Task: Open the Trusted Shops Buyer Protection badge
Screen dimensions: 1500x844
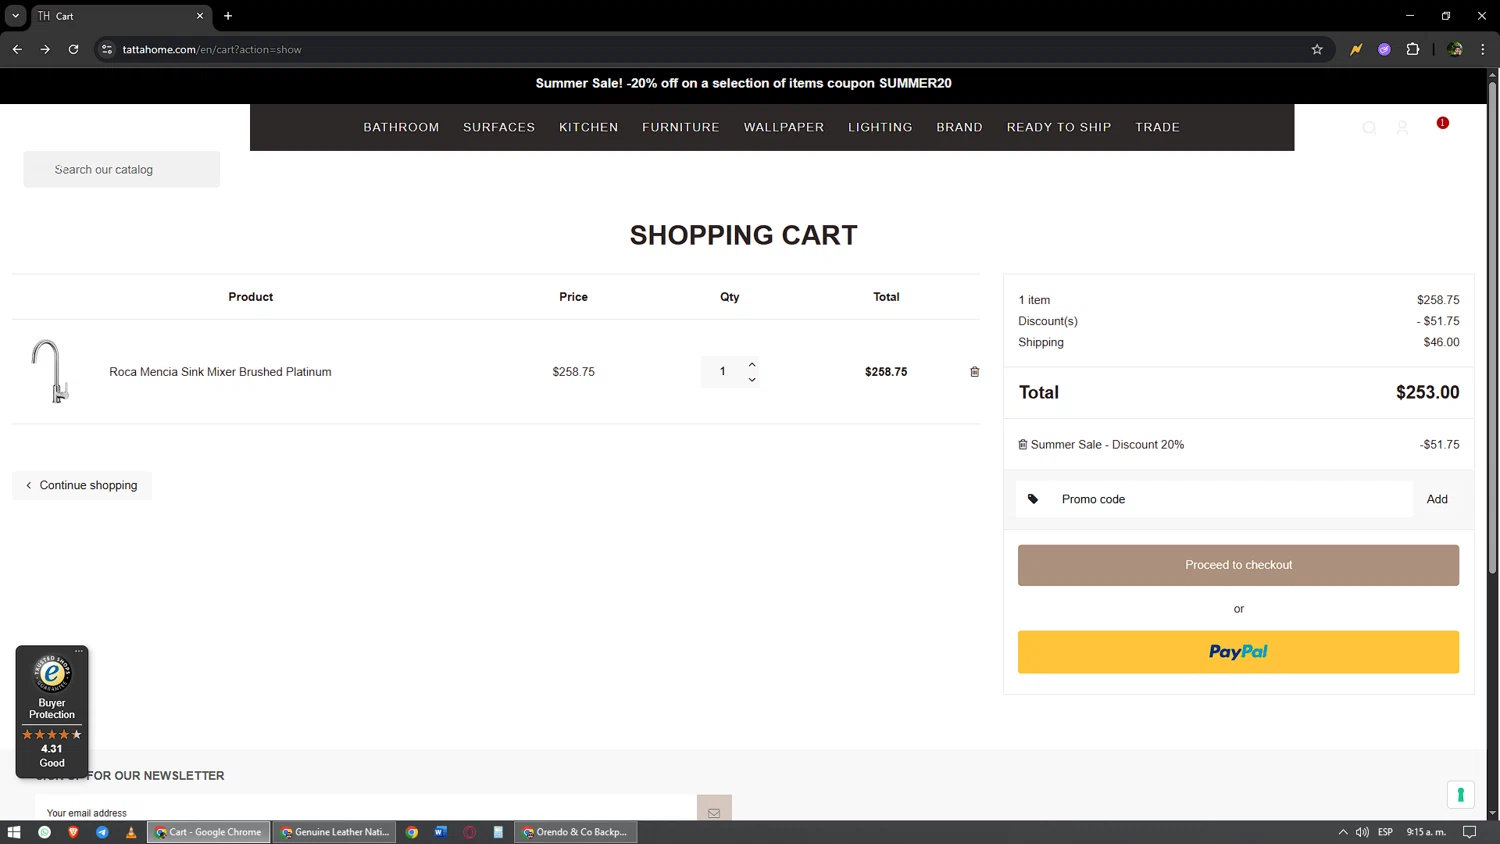Action: pyautogui.click(x=52, y=712)
